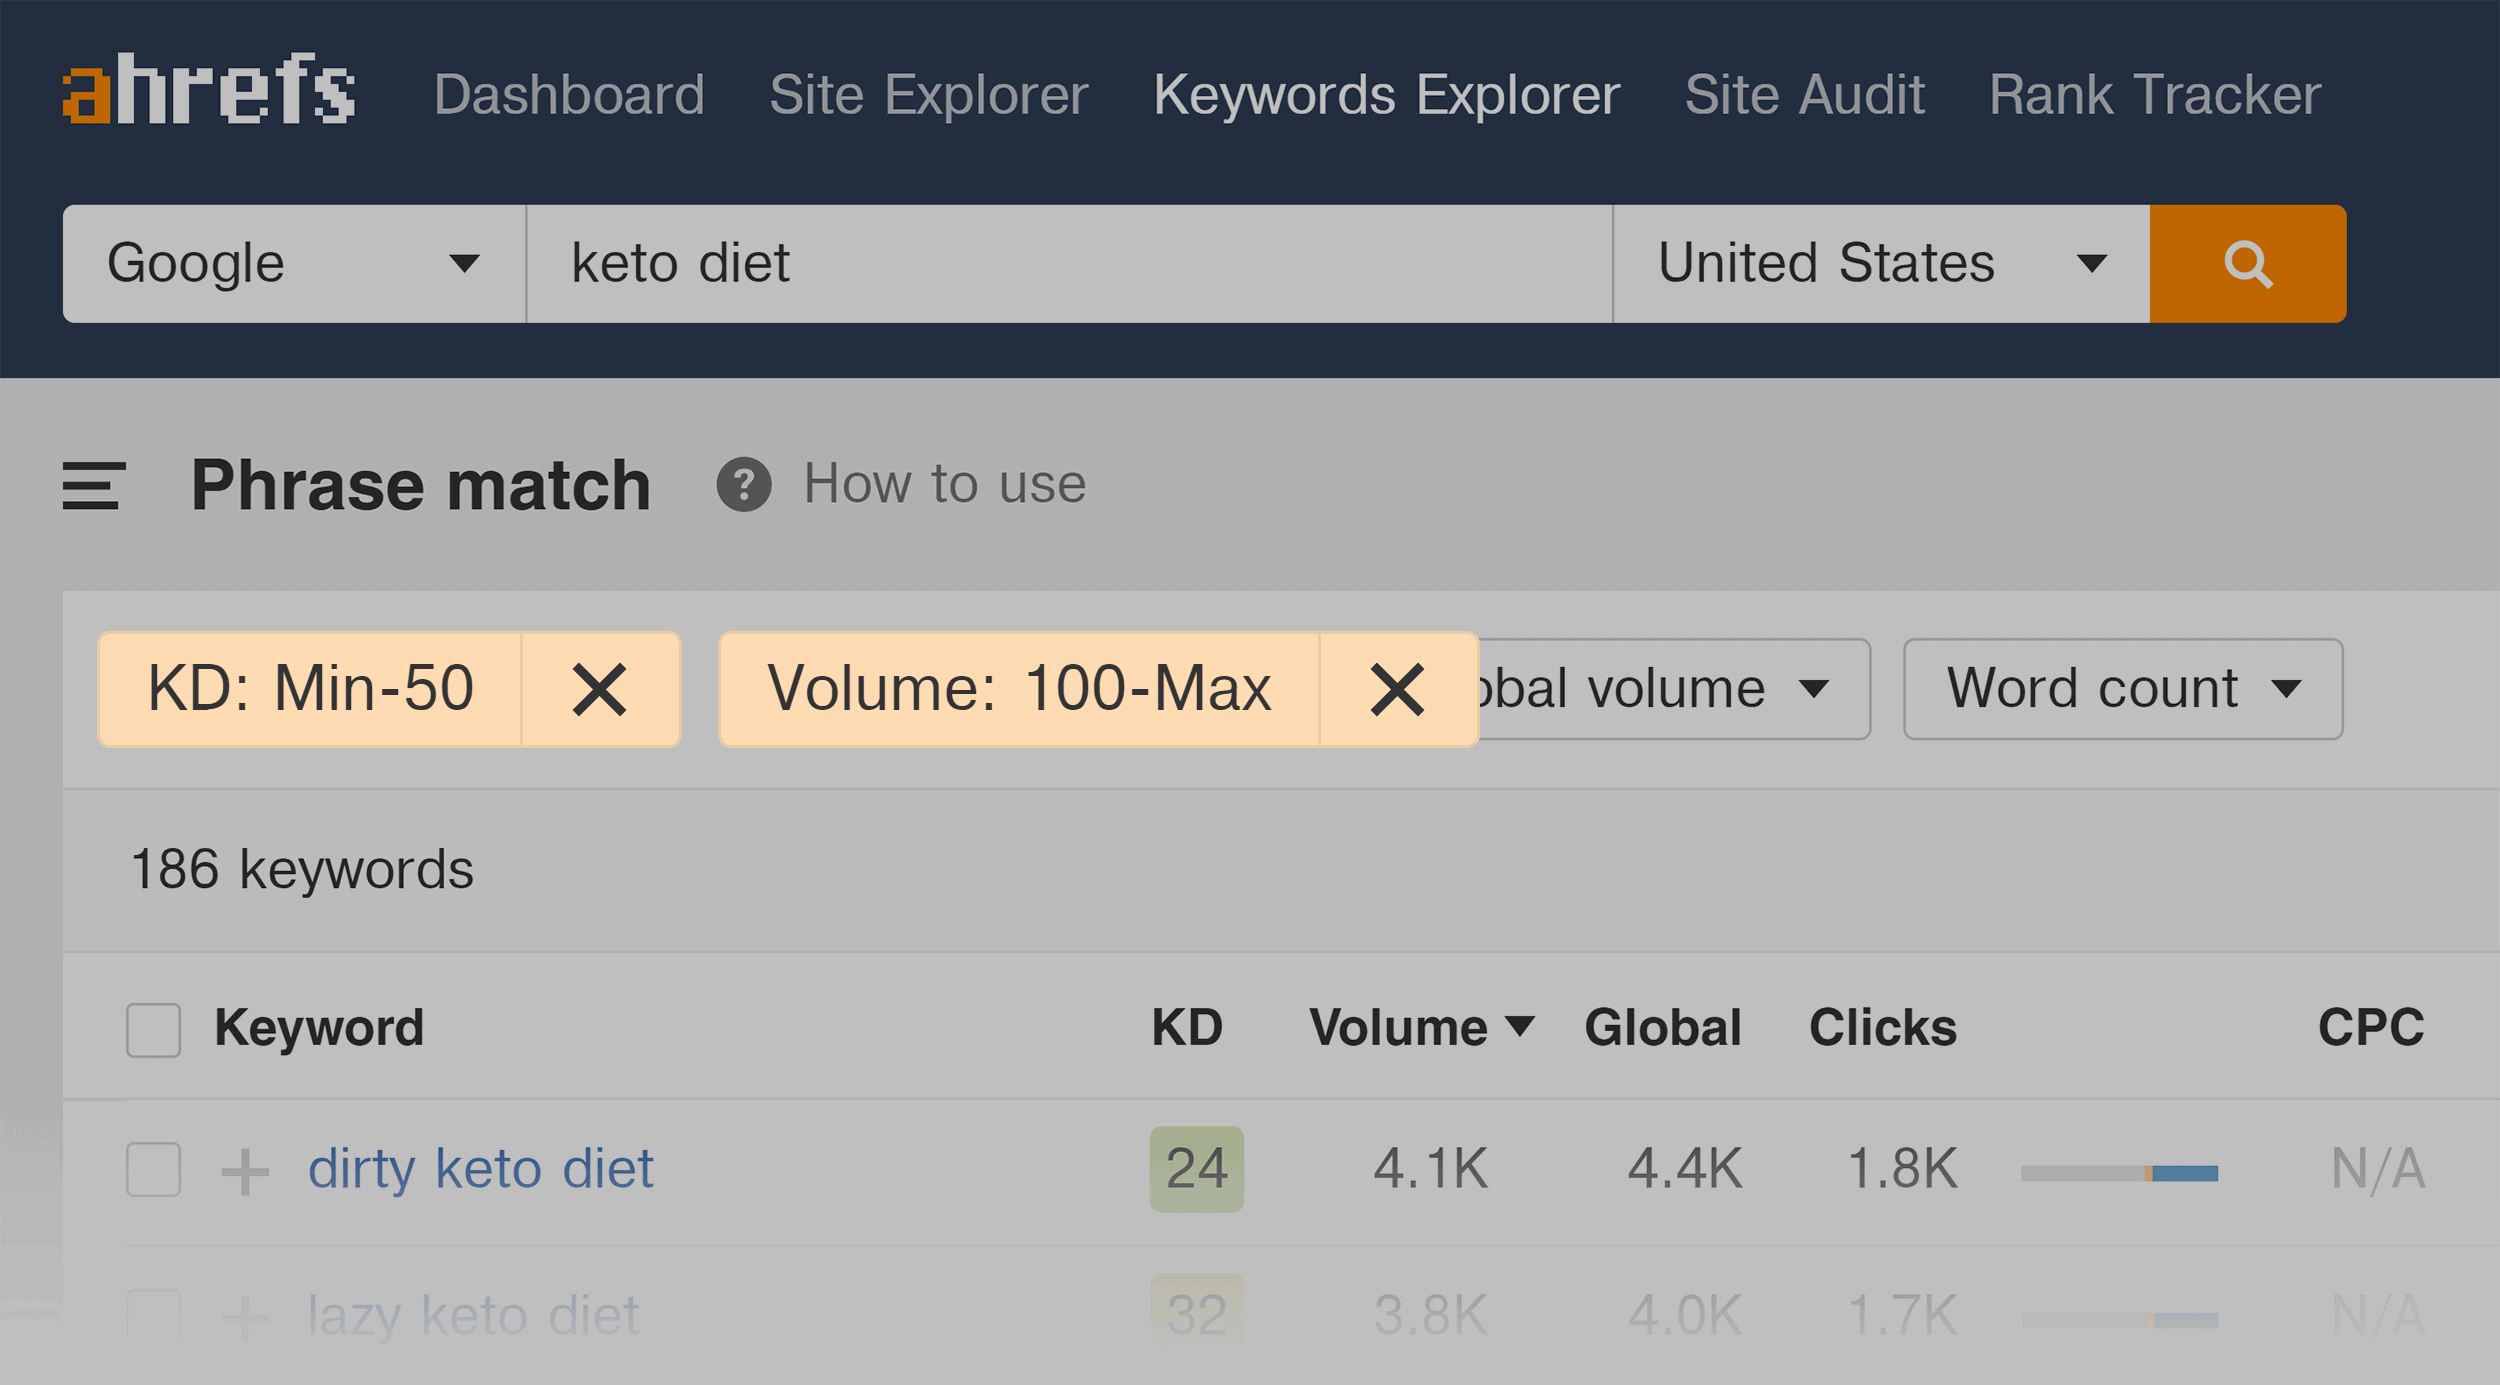Expand the Global volume filter dropdown
This screenshot has width=2500, height=1385.
[1673, 690]
